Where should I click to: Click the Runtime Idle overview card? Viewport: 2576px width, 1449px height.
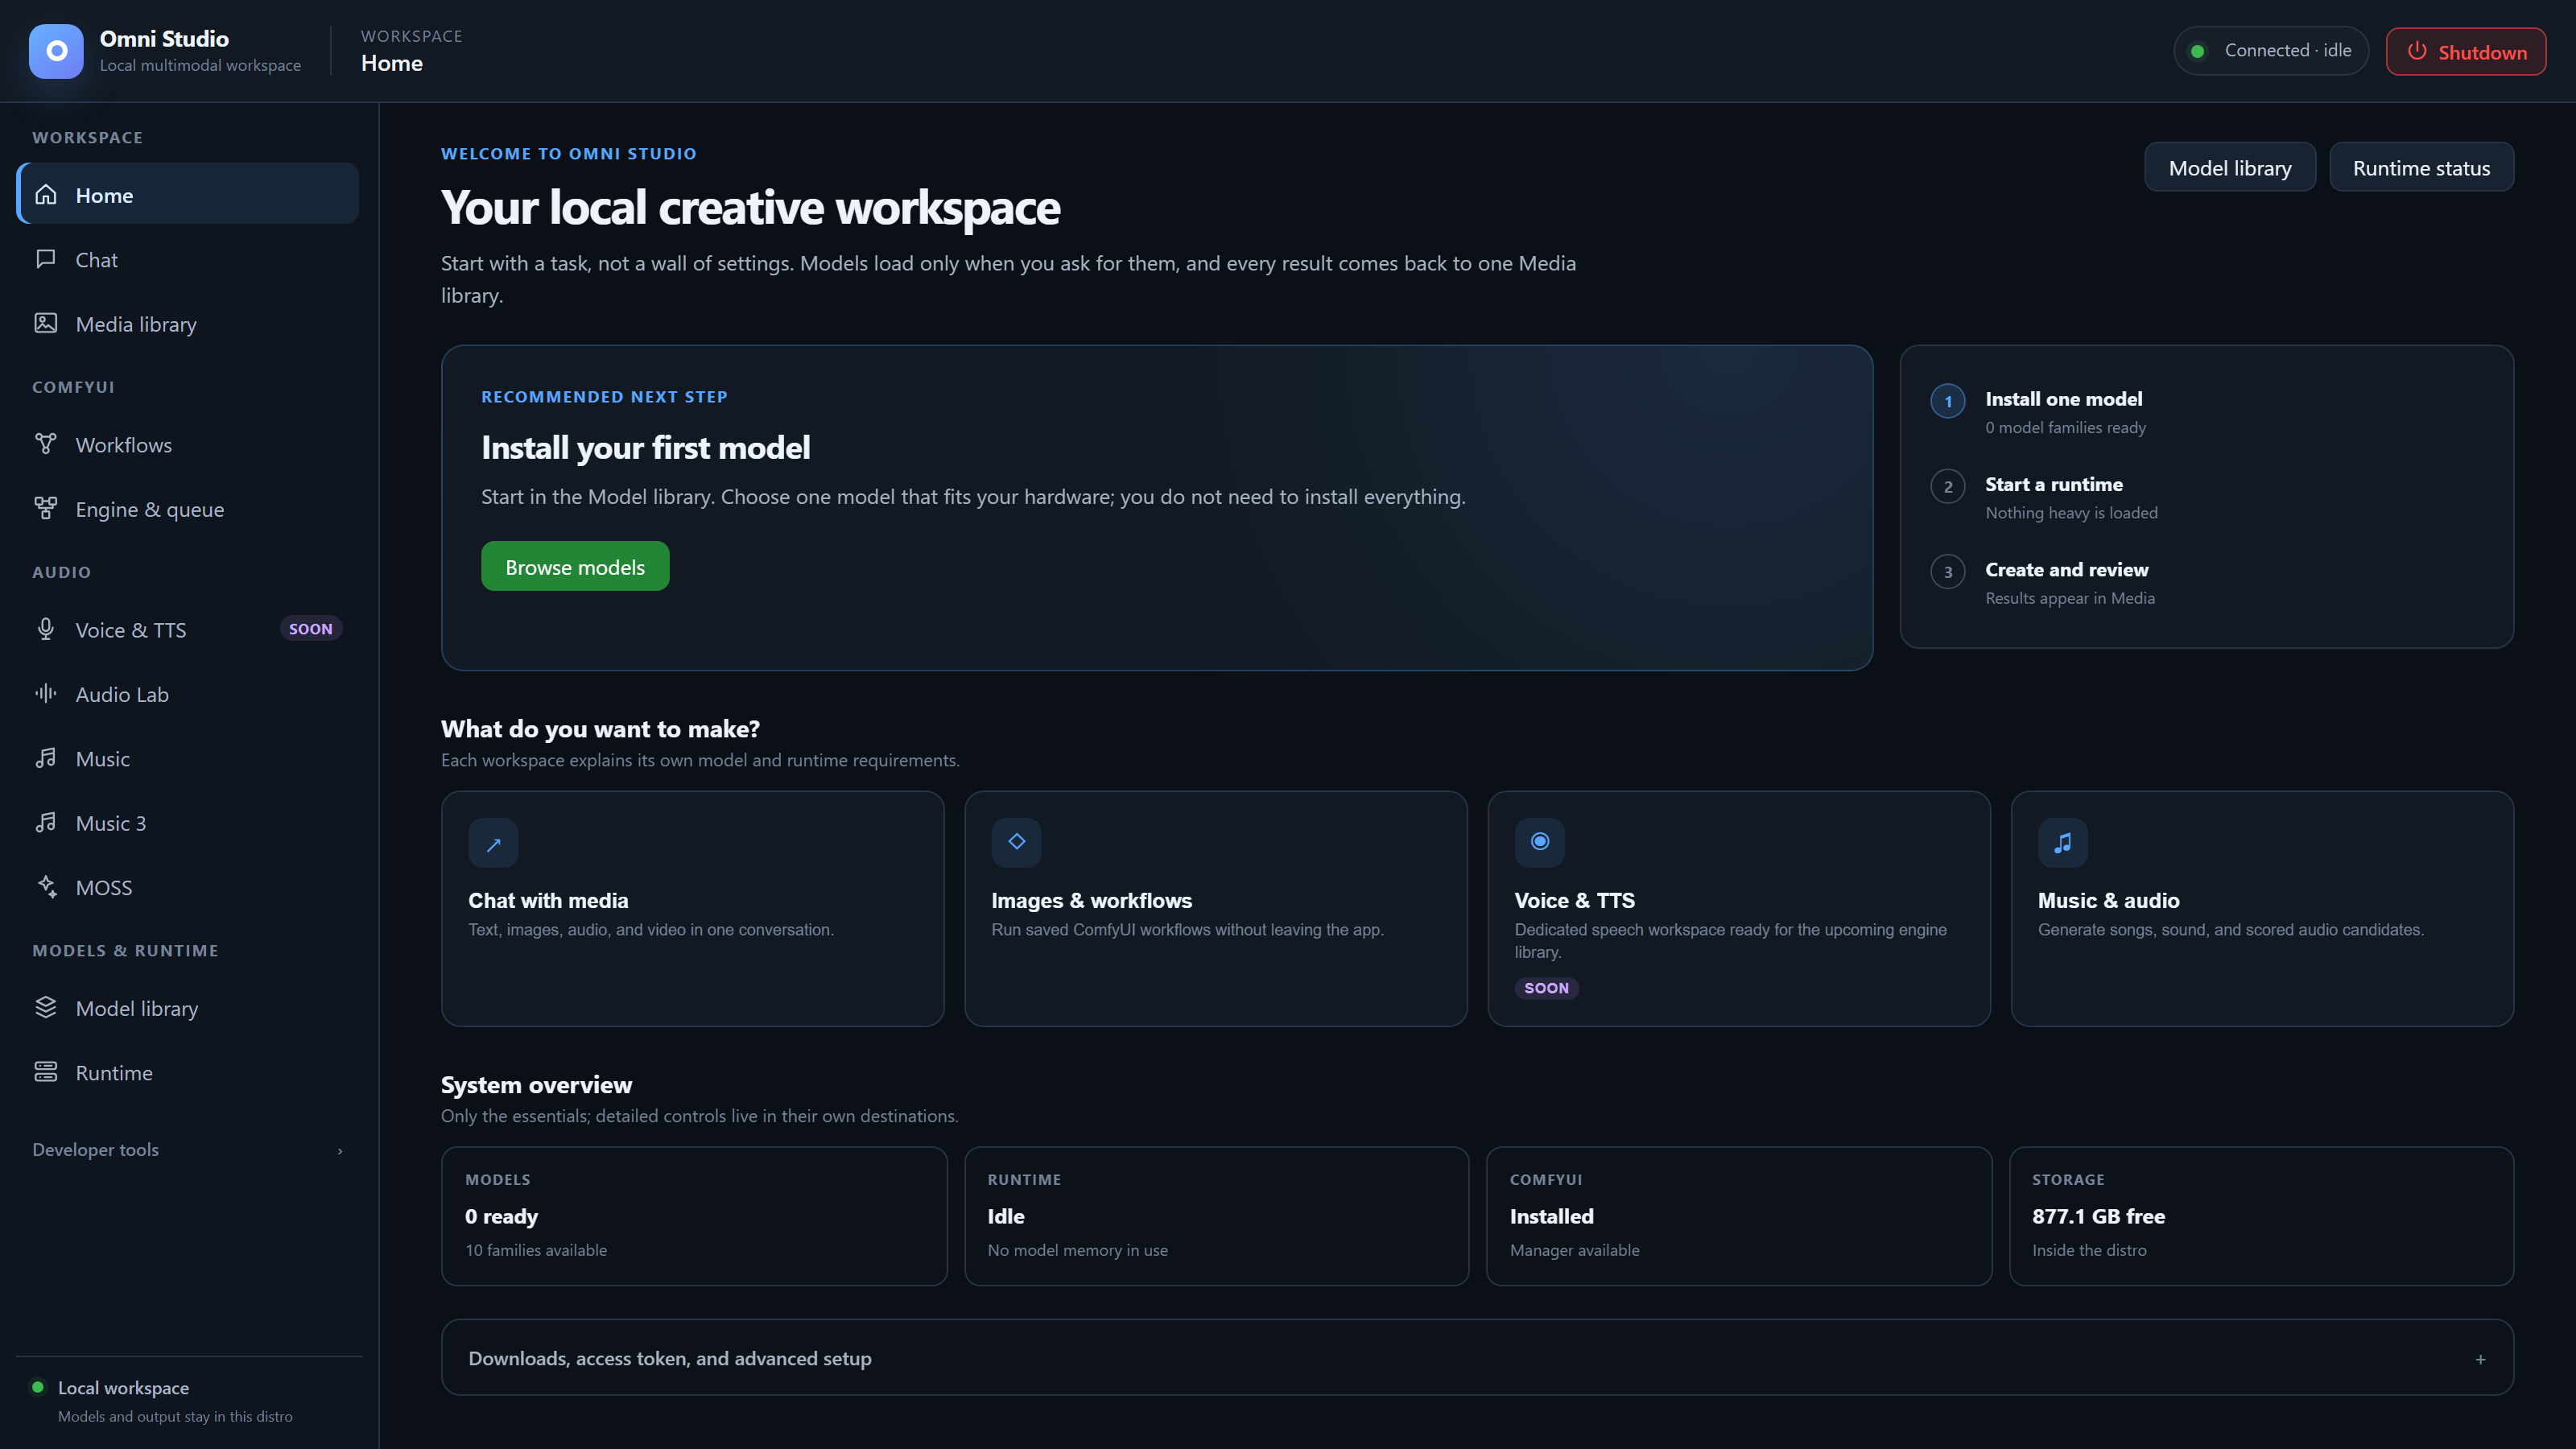tap(1216, 1216)
